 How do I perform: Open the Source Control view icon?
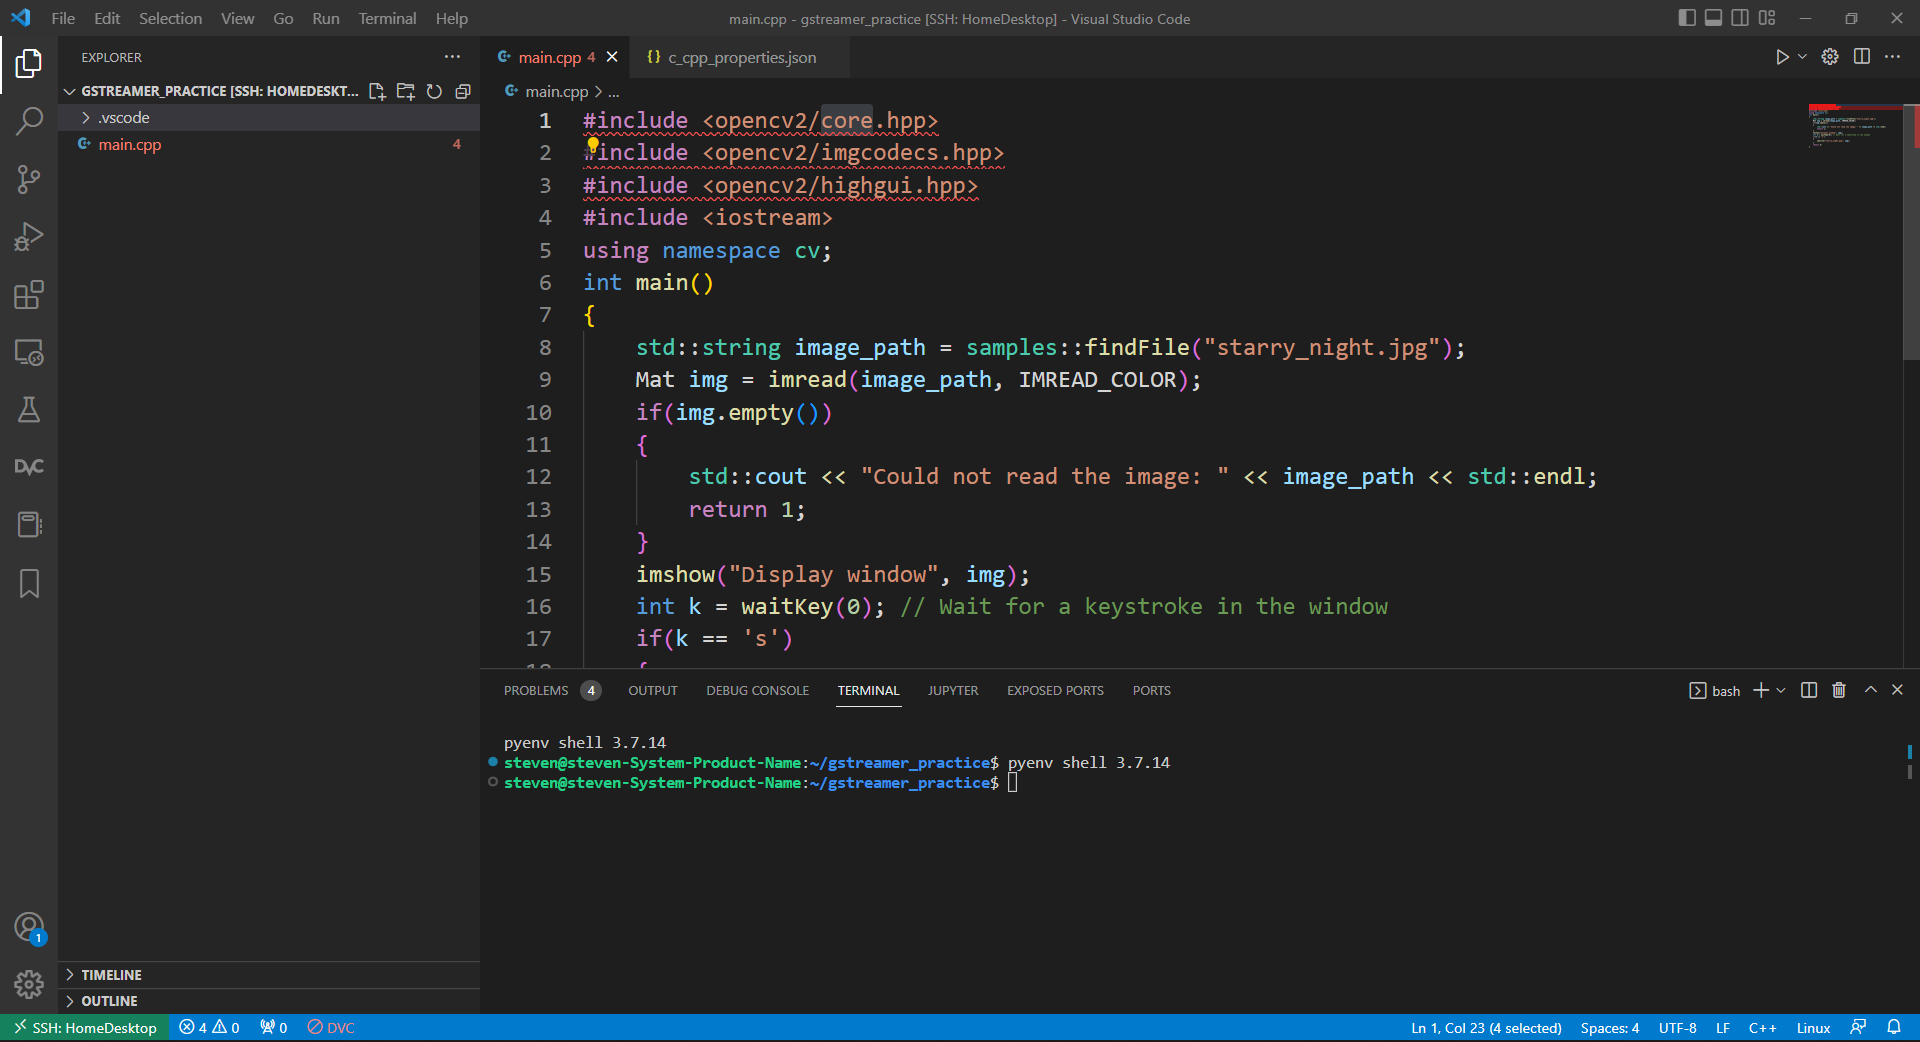tap(29, 180)
